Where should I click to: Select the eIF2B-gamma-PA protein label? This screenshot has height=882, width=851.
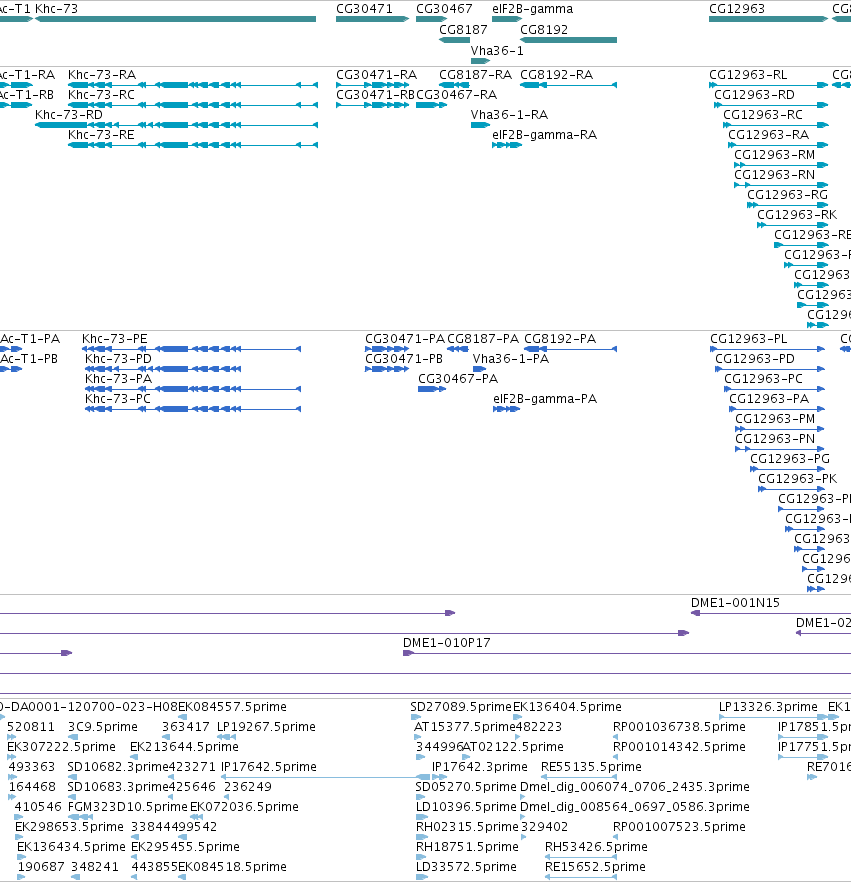545,399
